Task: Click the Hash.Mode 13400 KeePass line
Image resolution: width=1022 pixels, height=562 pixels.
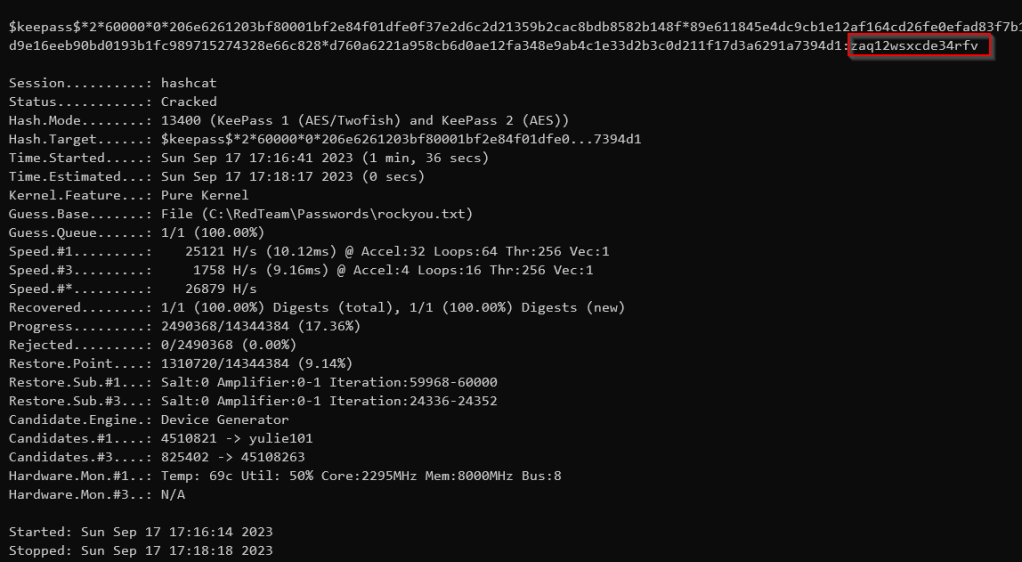Action: click(299, 120)
